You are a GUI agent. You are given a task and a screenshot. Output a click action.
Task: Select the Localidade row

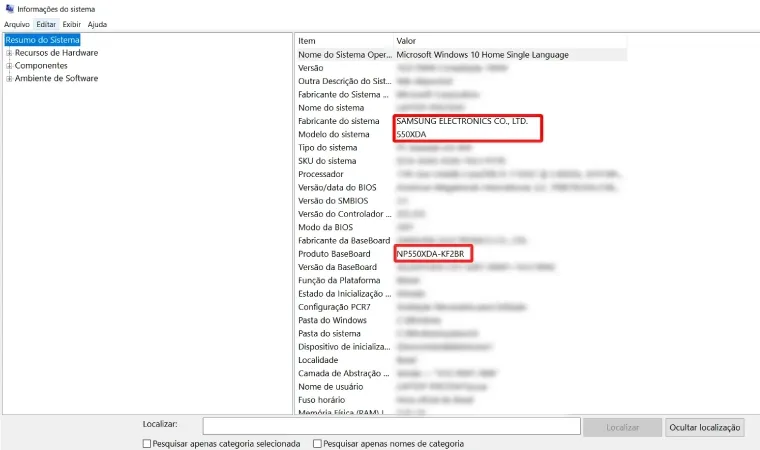(461, 360)
